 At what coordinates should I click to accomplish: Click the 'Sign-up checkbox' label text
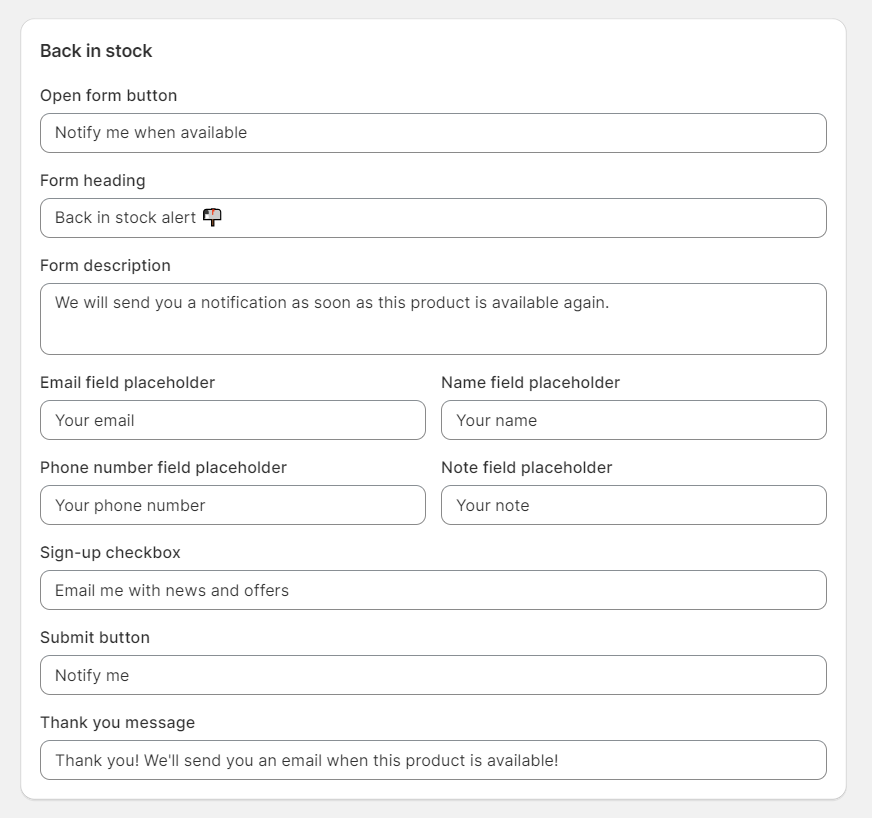tap(110, 553)
